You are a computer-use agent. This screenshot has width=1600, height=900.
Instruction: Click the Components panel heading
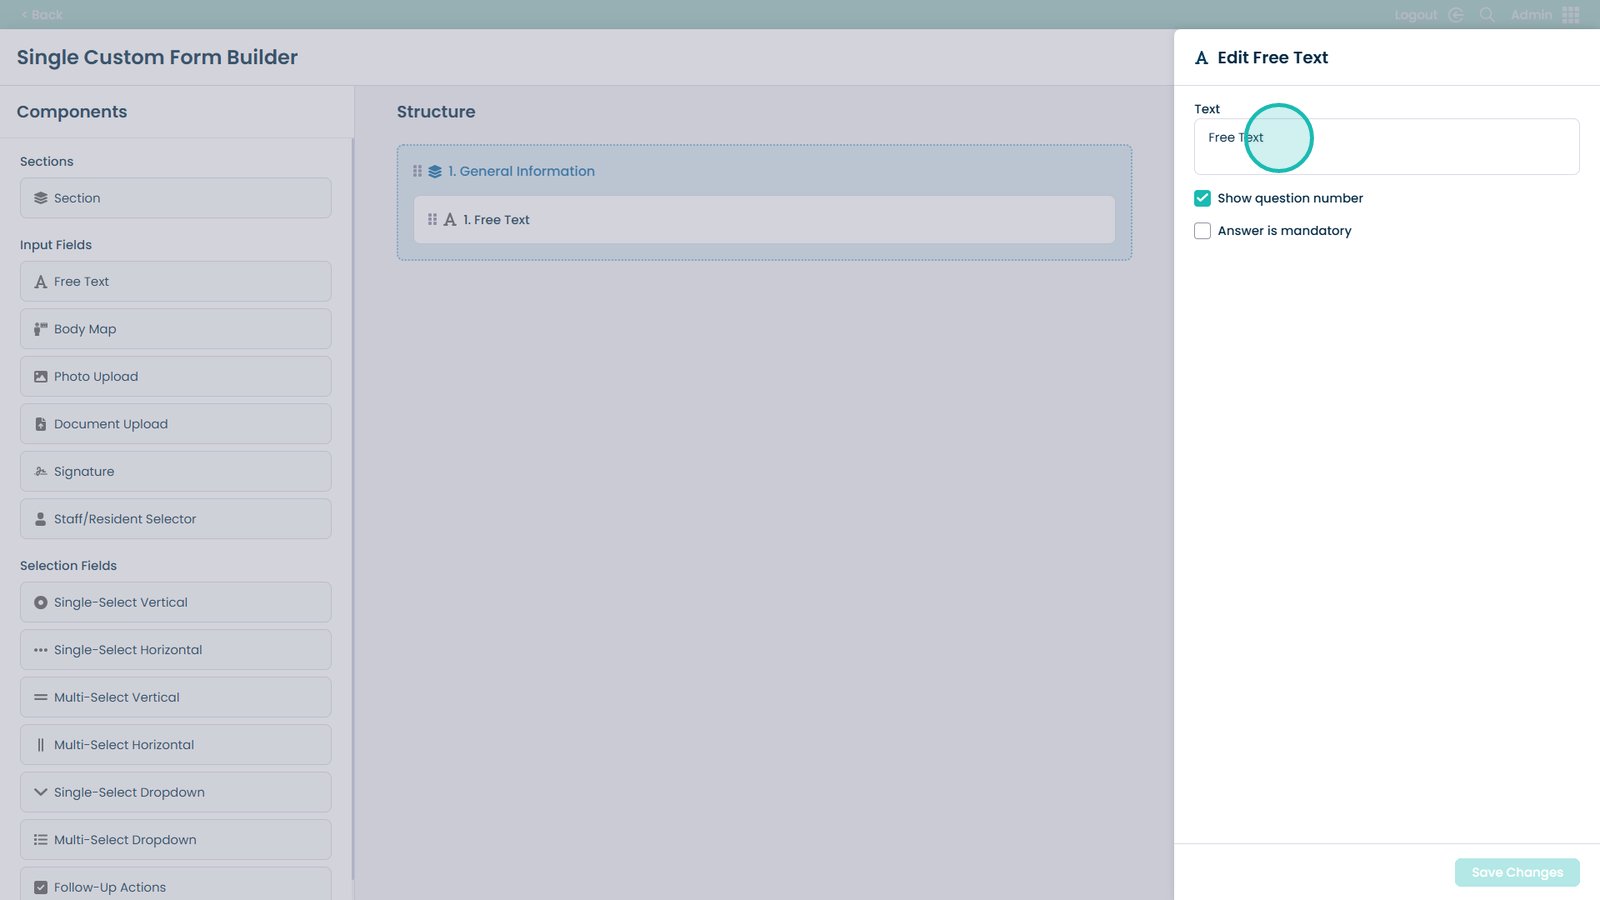click(72, 112)
